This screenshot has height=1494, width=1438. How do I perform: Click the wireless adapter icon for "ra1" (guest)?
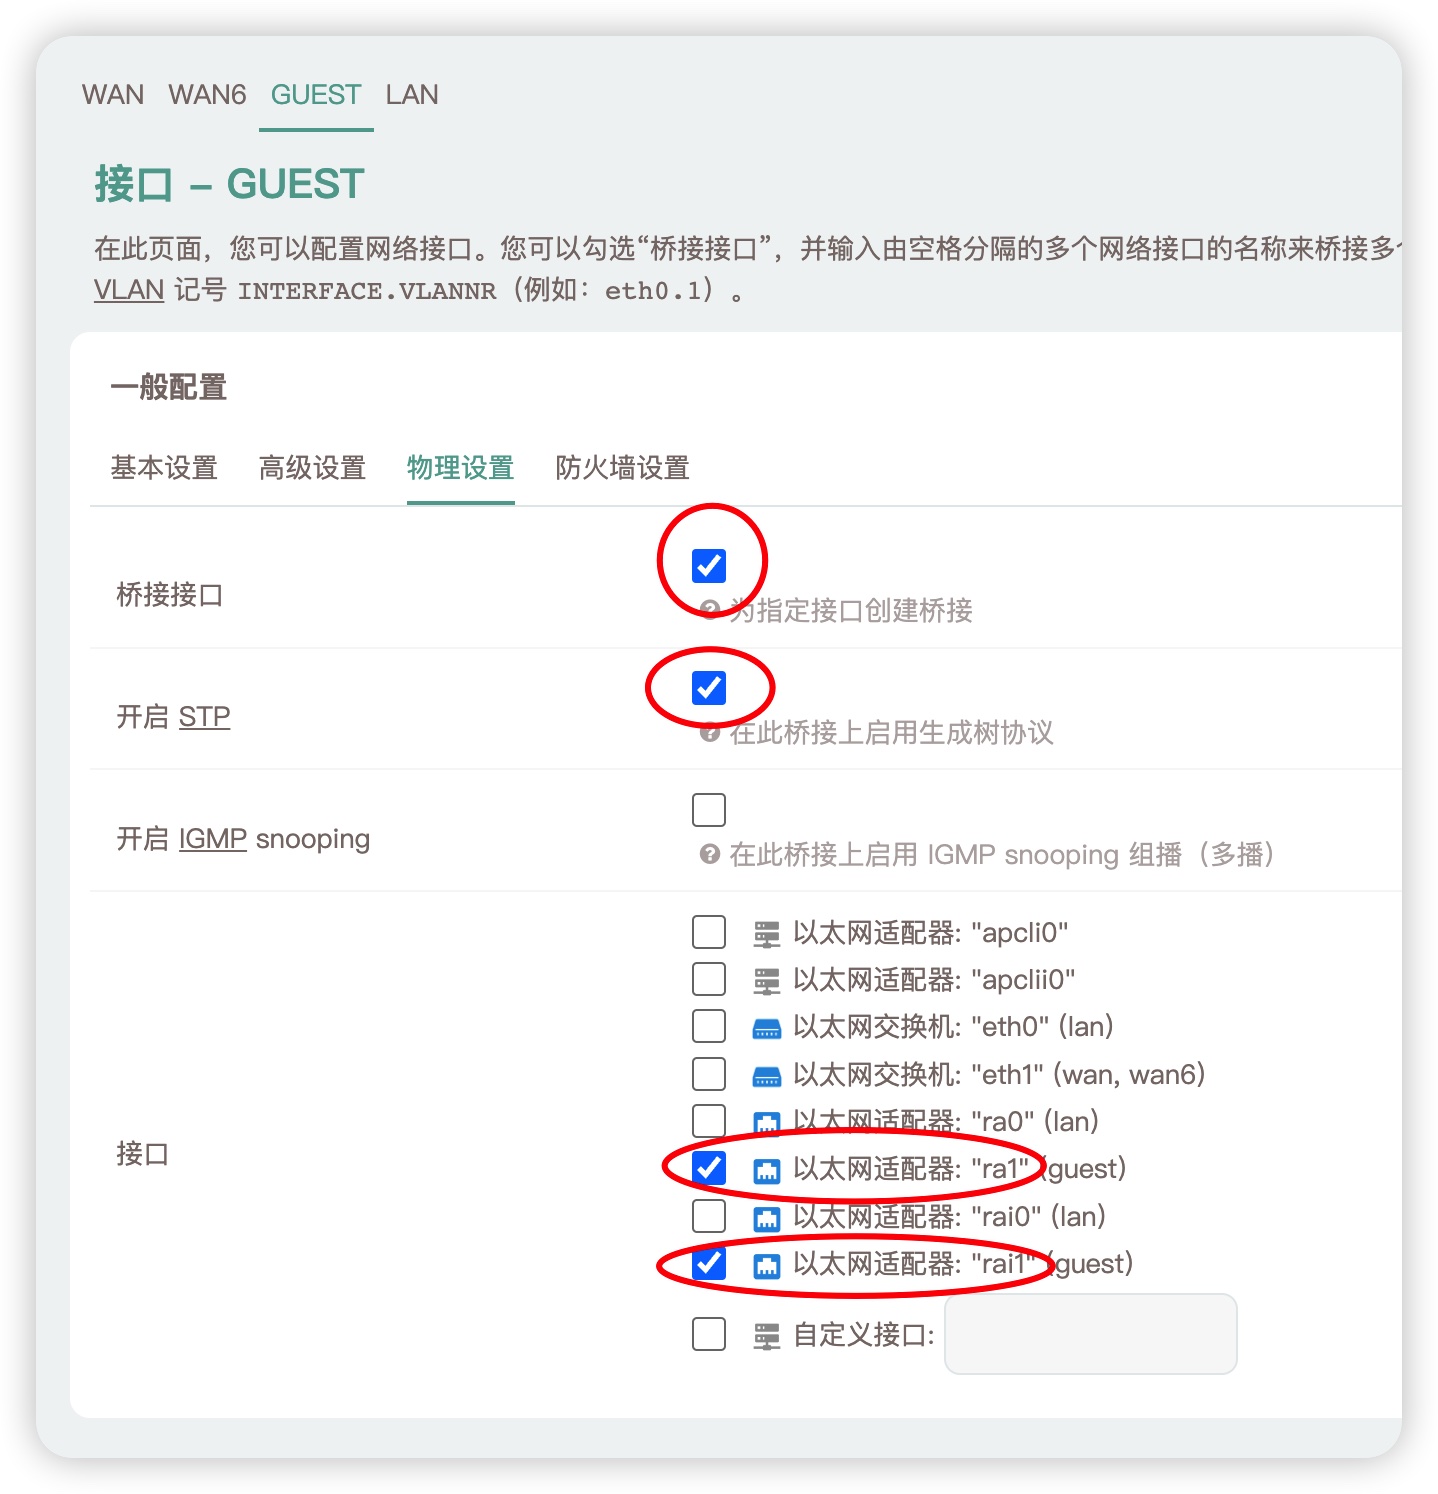766,1169
